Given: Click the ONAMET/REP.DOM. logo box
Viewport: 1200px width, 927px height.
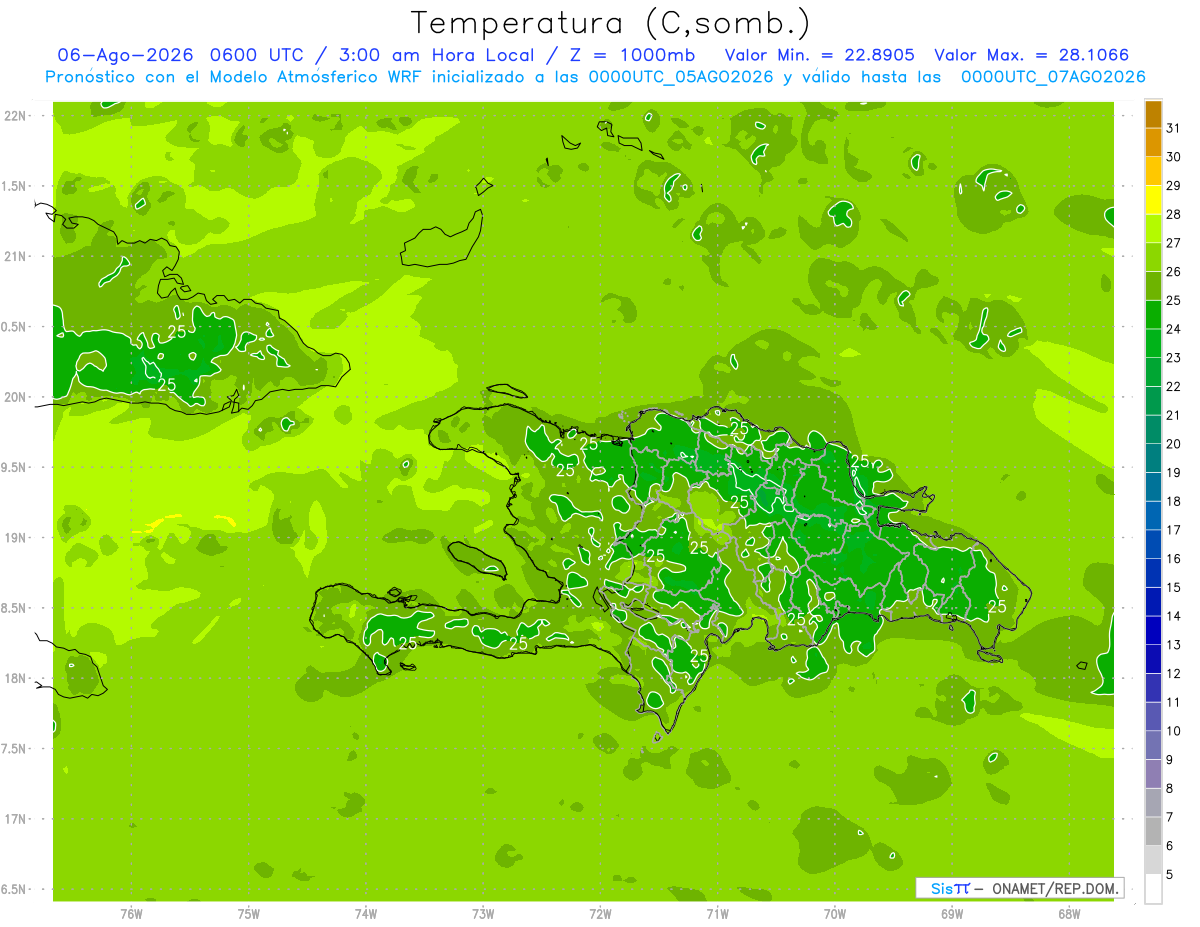Looking at the screenshot, I should pyautogui.click(x=1019, y=888).
